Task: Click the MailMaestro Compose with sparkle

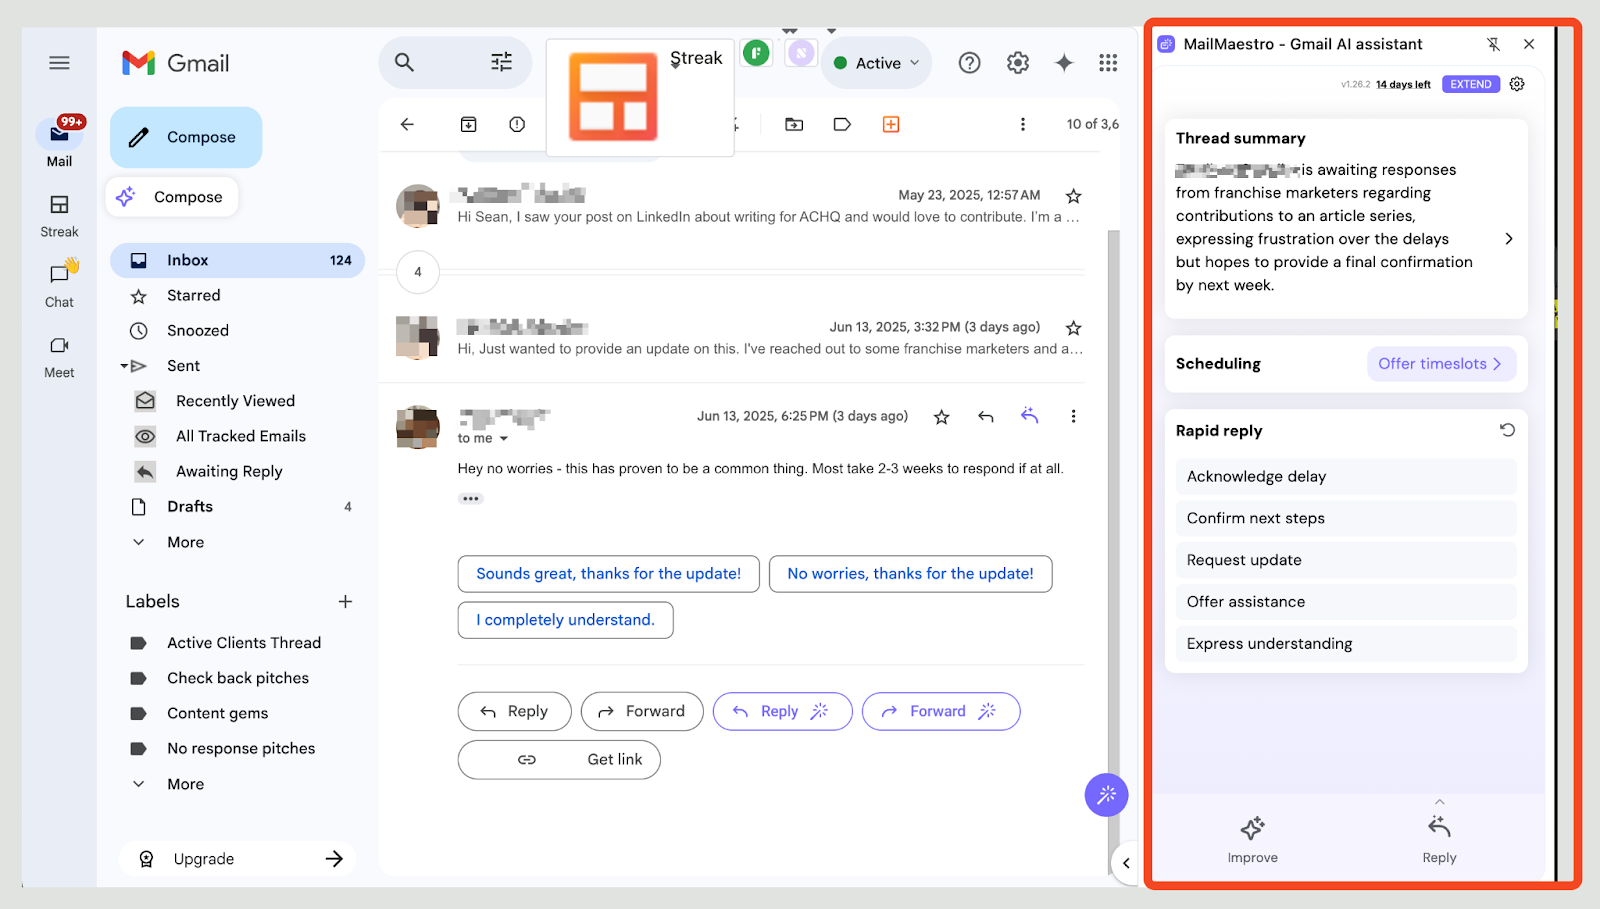Action: (x=171, y=197)
